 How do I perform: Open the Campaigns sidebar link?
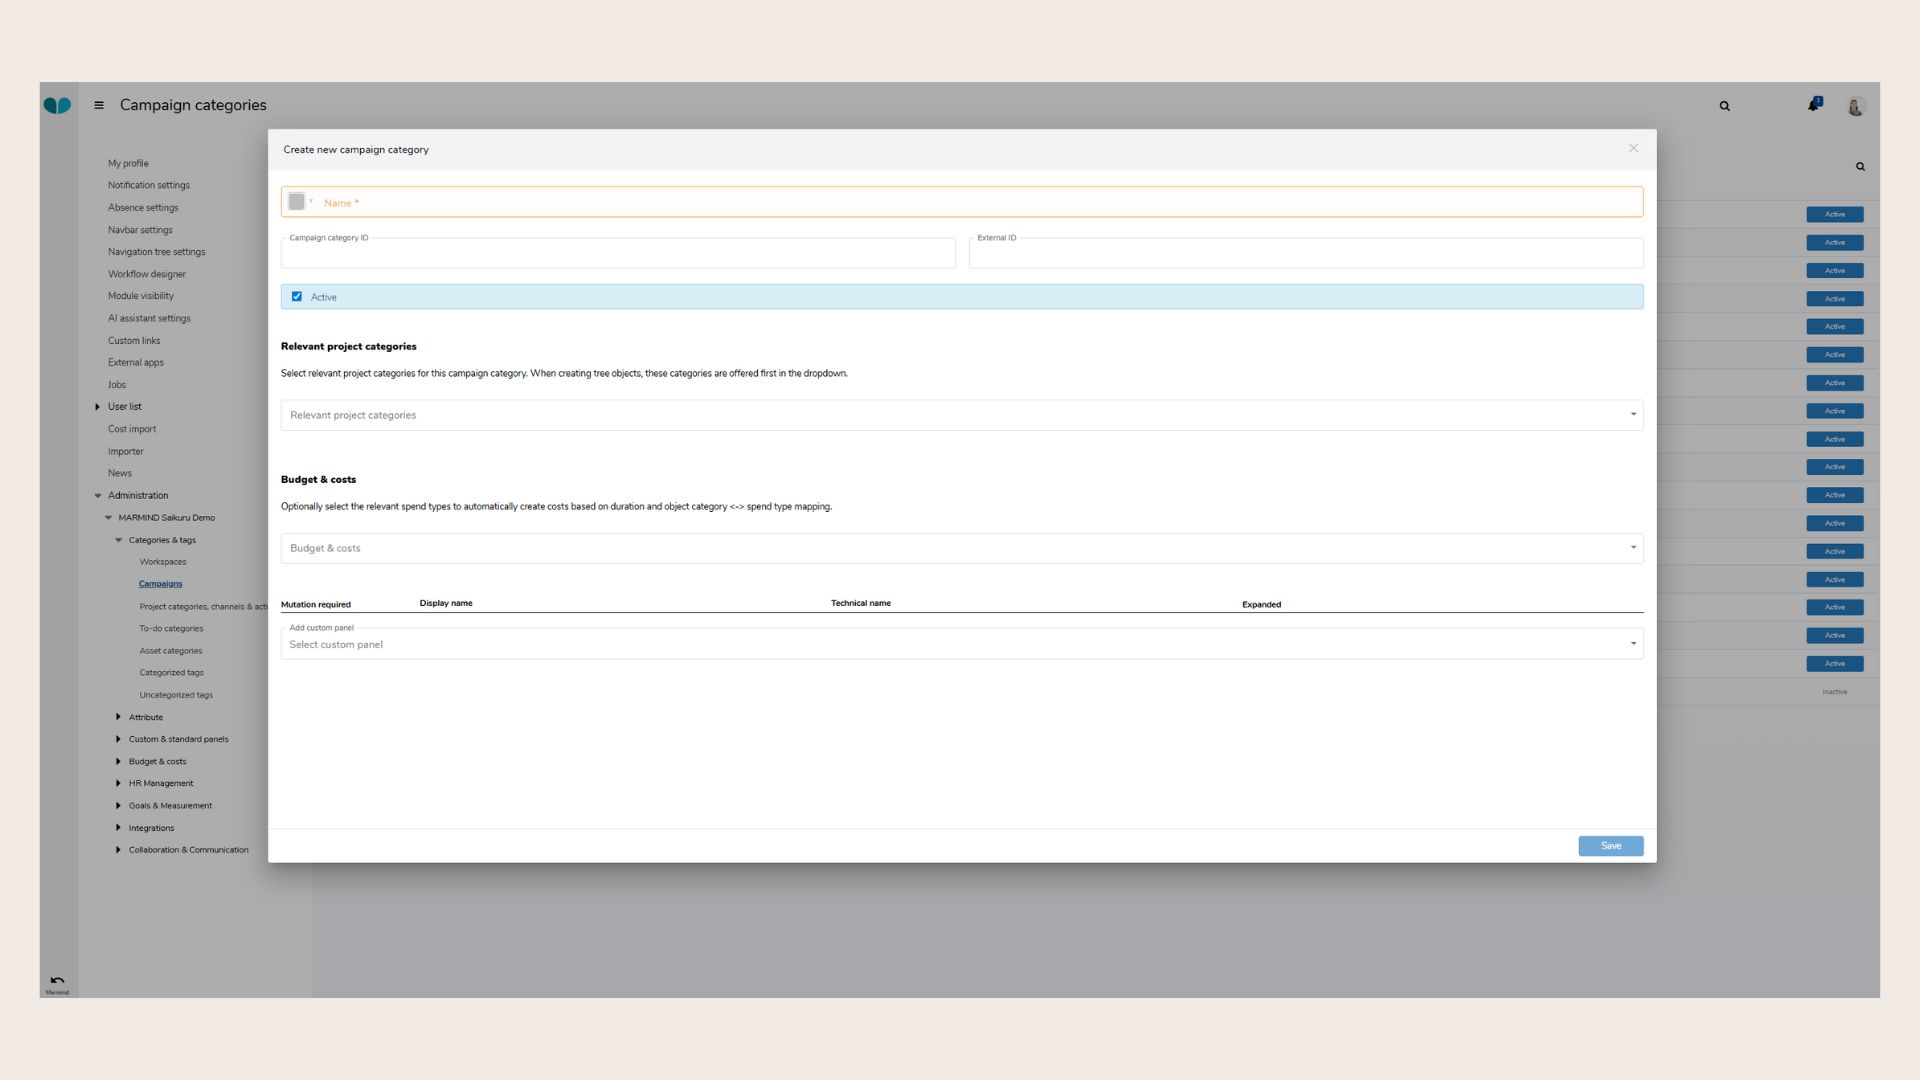coord(160,584)
